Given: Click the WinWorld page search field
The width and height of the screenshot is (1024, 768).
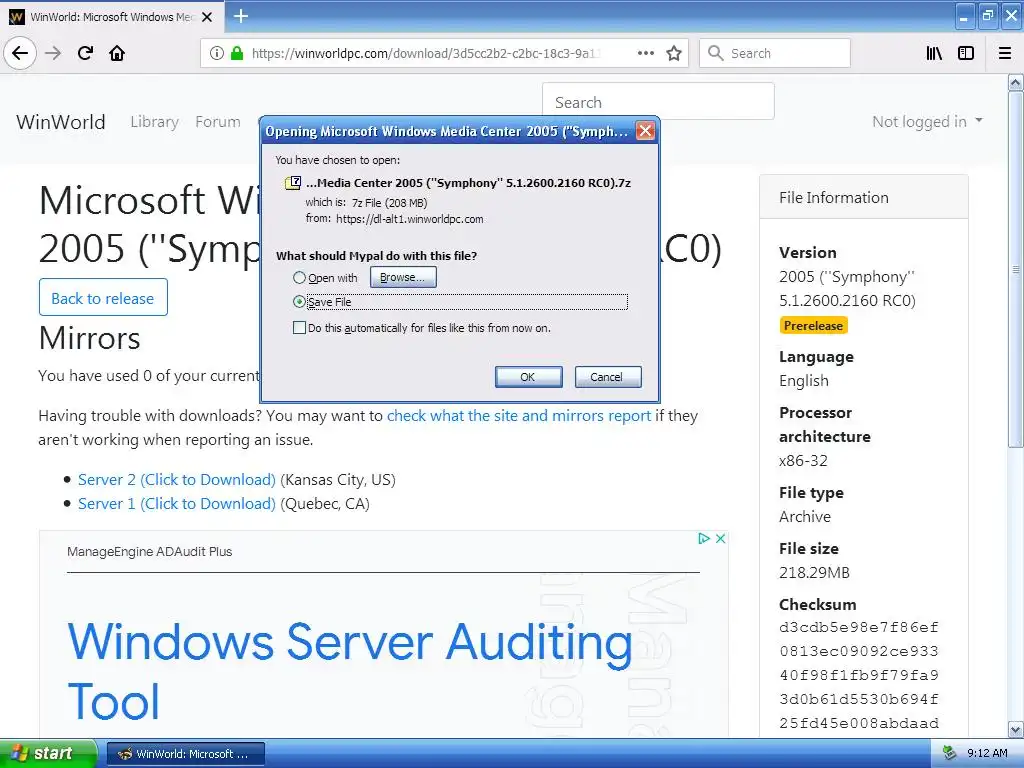Looking at the screenshot, I should pos(658,102).
